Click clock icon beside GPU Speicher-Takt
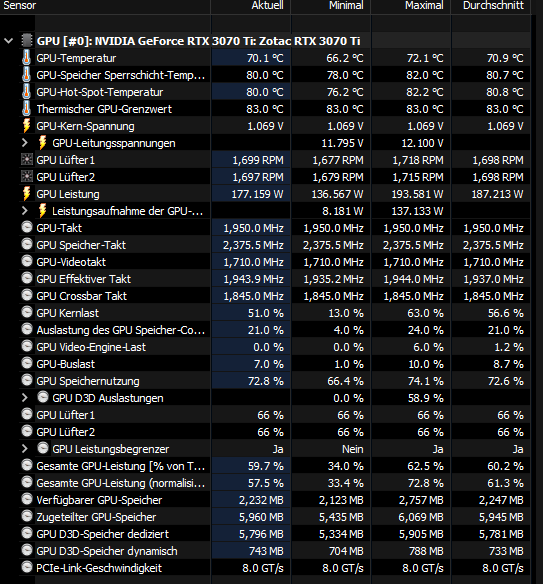The width and height of the screenshot is (543, 584). tap(27, 244)
